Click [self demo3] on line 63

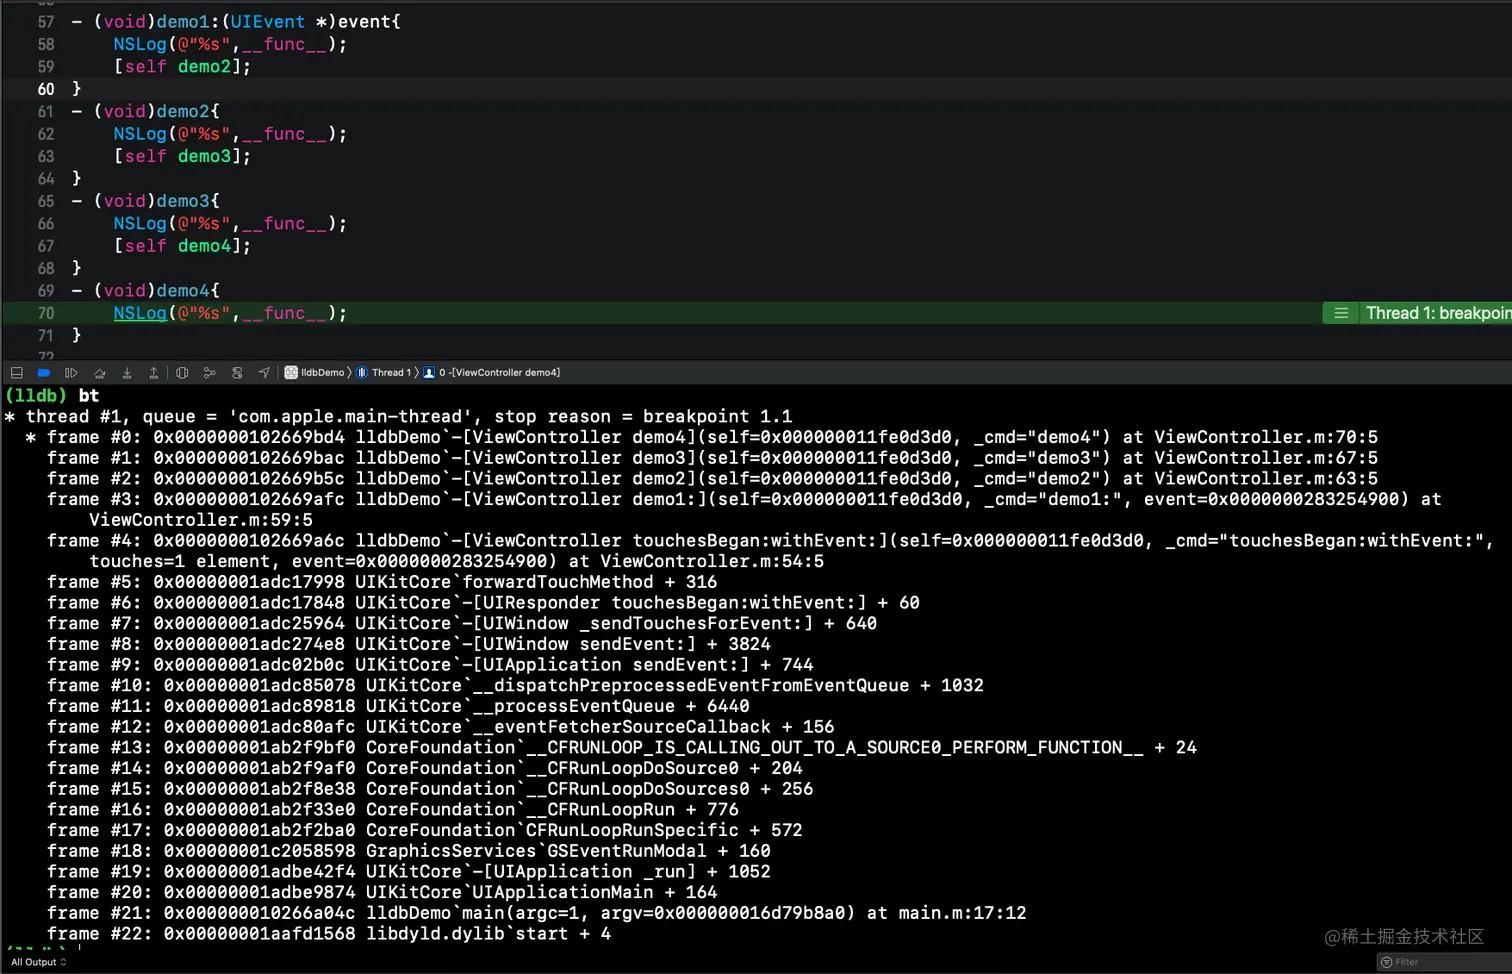pyautogui.click(x=182, y=156)
